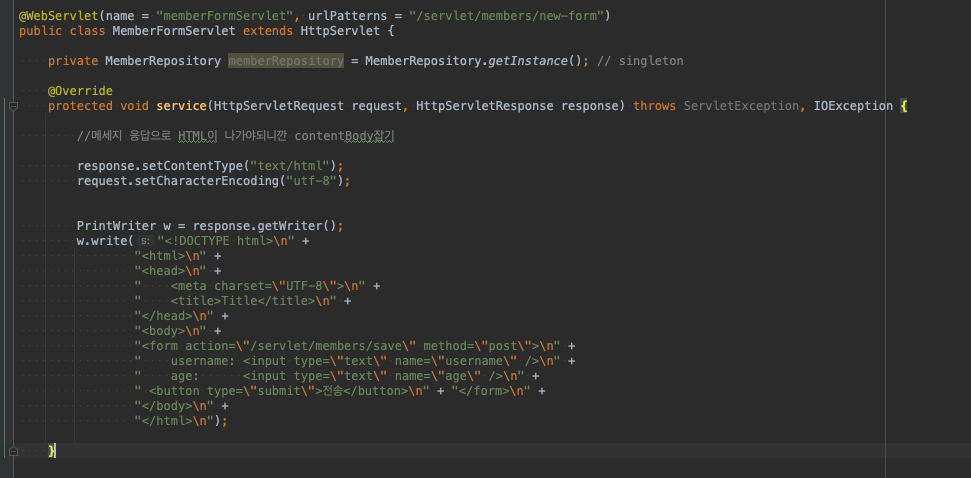Click ServletException in the throws clause
This screenshot has height=478, width=971.
741,106
